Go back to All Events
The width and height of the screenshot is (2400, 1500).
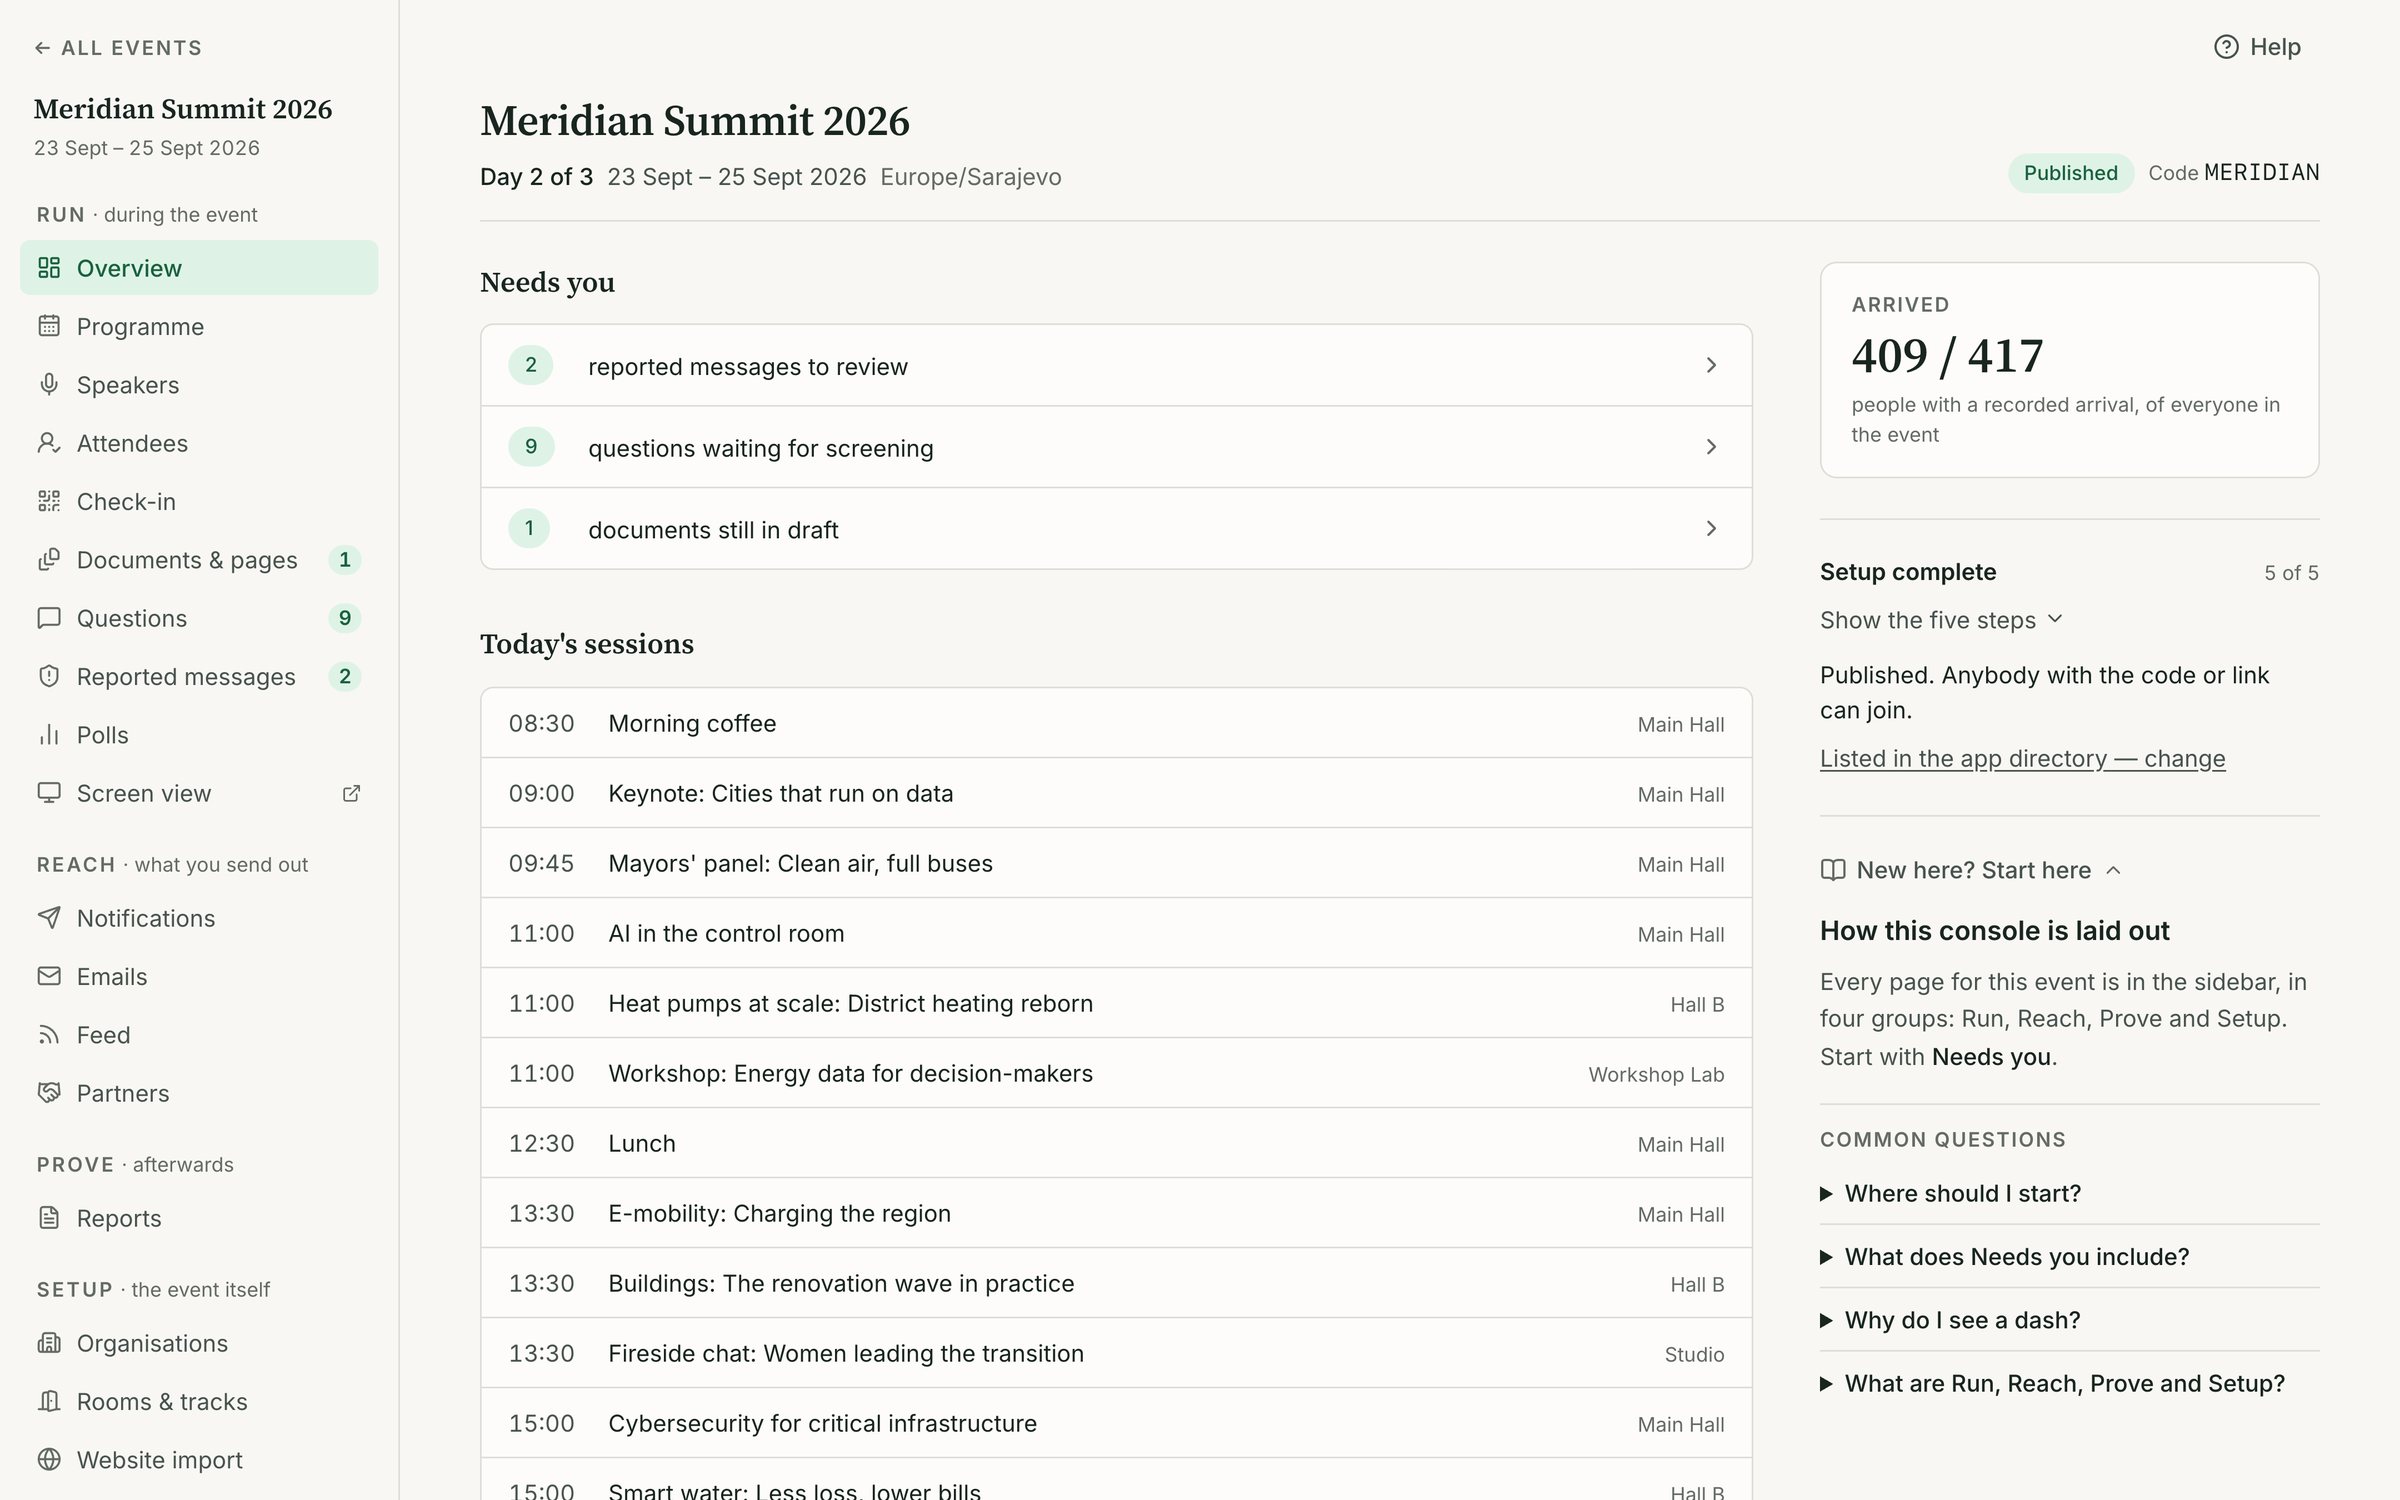tap(118, 48)
